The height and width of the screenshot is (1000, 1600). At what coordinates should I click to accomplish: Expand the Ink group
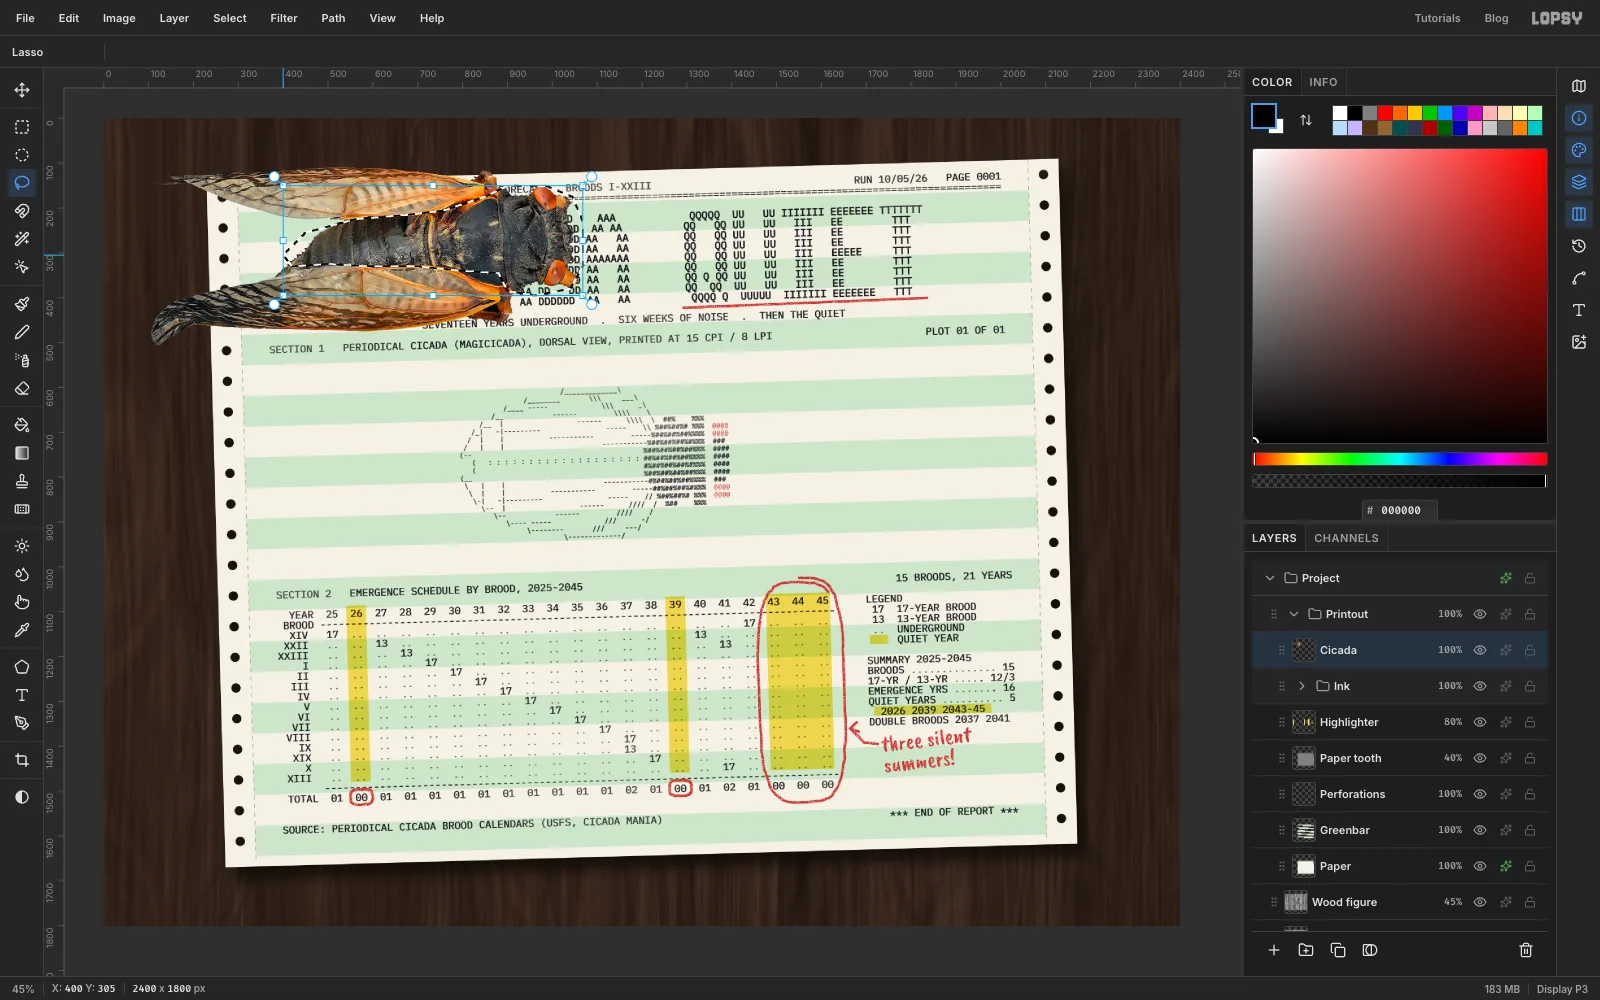click(x=1302, y=686)
